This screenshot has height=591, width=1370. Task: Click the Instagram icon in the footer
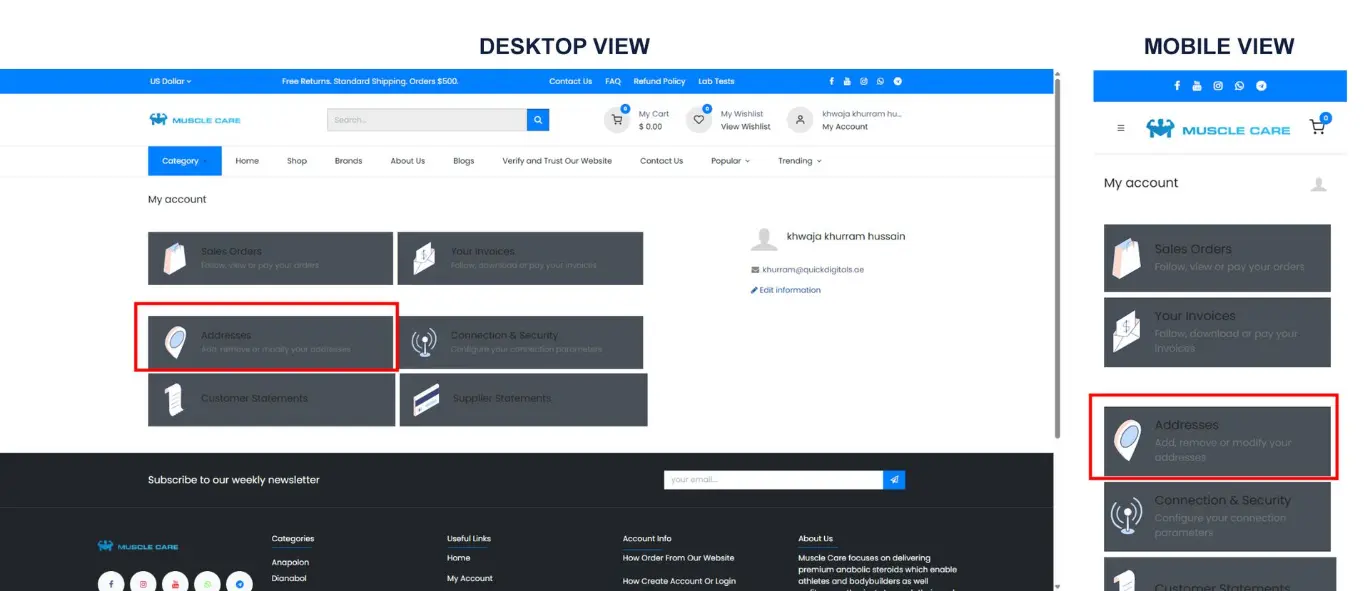(x=143, y=583)
